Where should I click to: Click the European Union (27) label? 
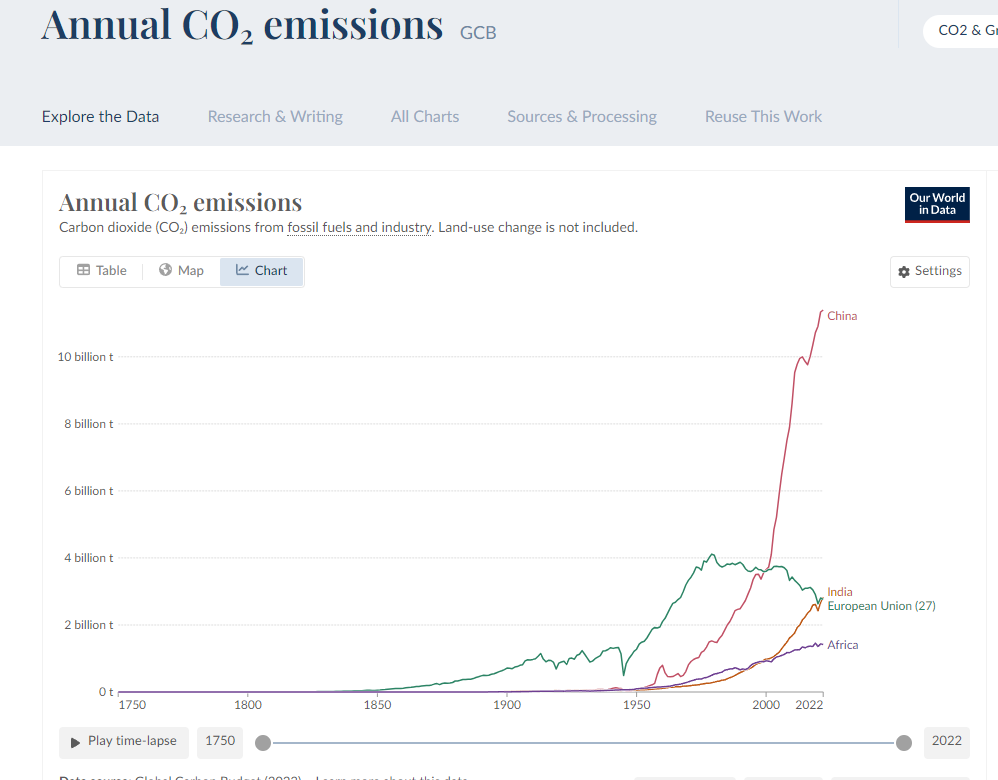pyautogui.click(x=881, y=606)
